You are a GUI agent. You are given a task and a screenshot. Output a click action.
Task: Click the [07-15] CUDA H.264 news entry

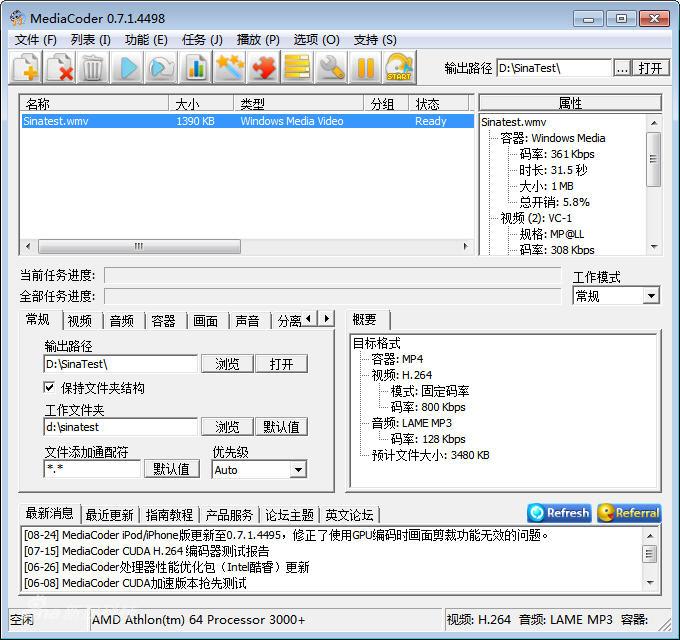pos(147,551)
